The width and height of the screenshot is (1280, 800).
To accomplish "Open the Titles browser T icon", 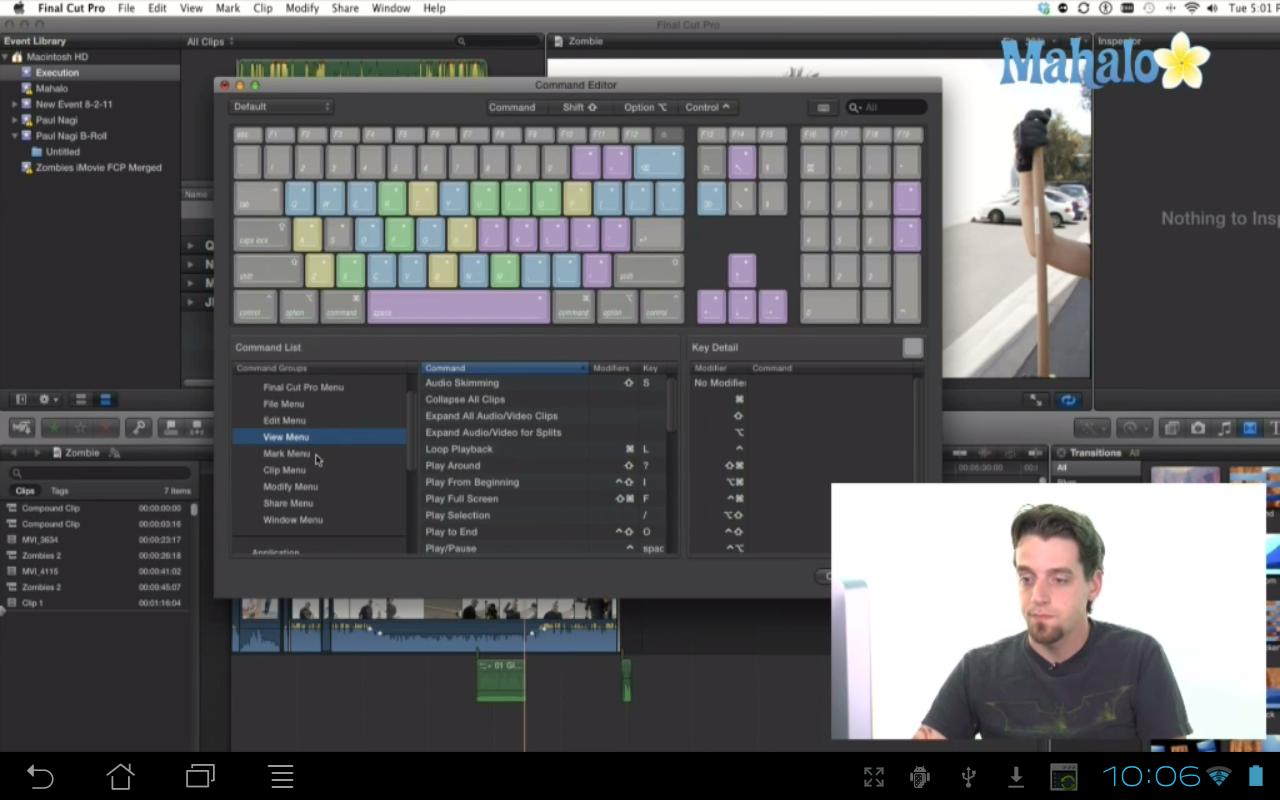I will [x=1273, y=428].
